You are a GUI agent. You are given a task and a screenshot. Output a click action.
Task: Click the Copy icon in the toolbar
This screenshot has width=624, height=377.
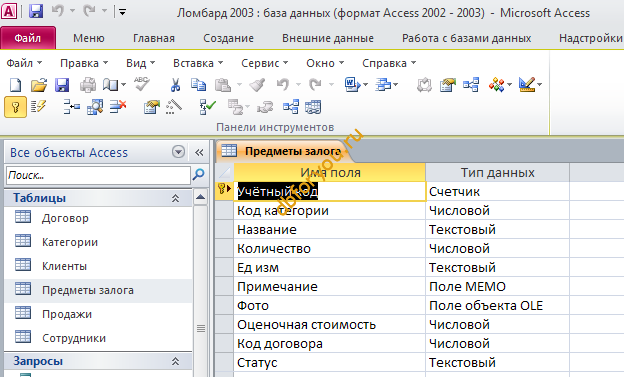pos(198,84)
